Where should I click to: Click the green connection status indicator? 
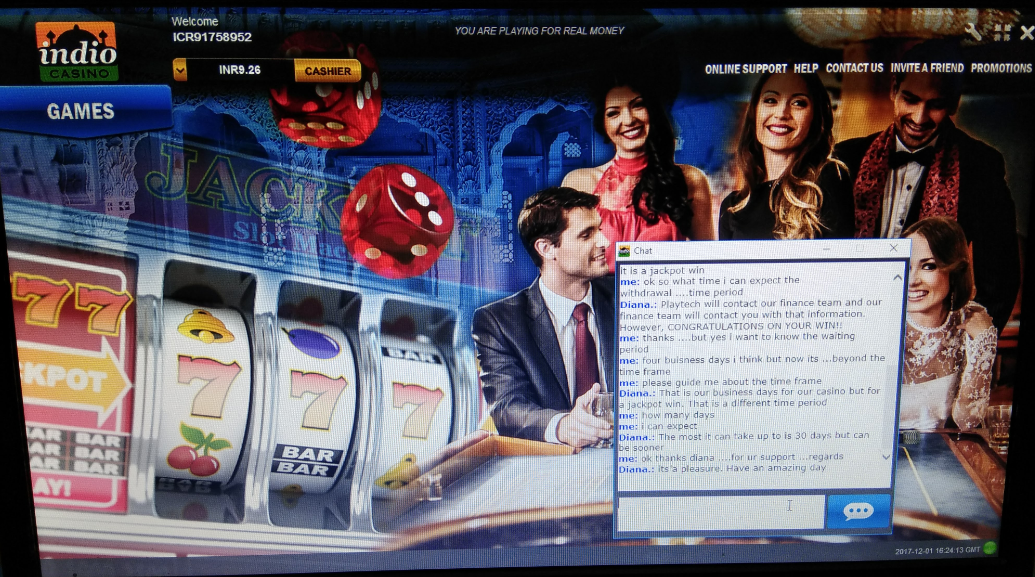click(x=990, y=548)
